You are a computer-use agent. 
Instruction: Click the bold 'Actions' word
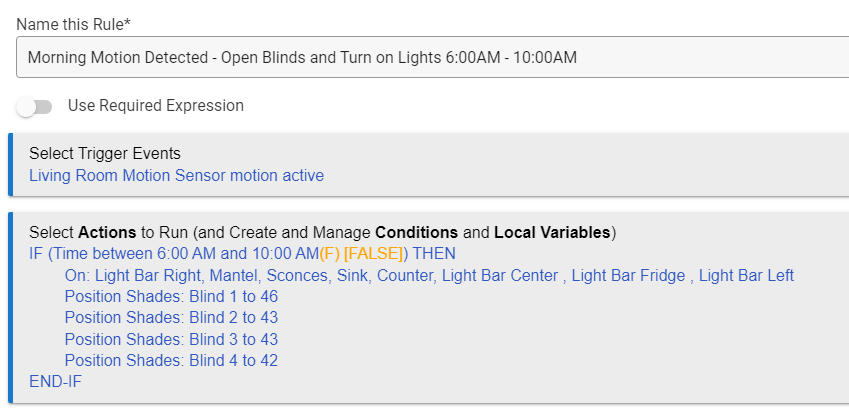point(107,233)
